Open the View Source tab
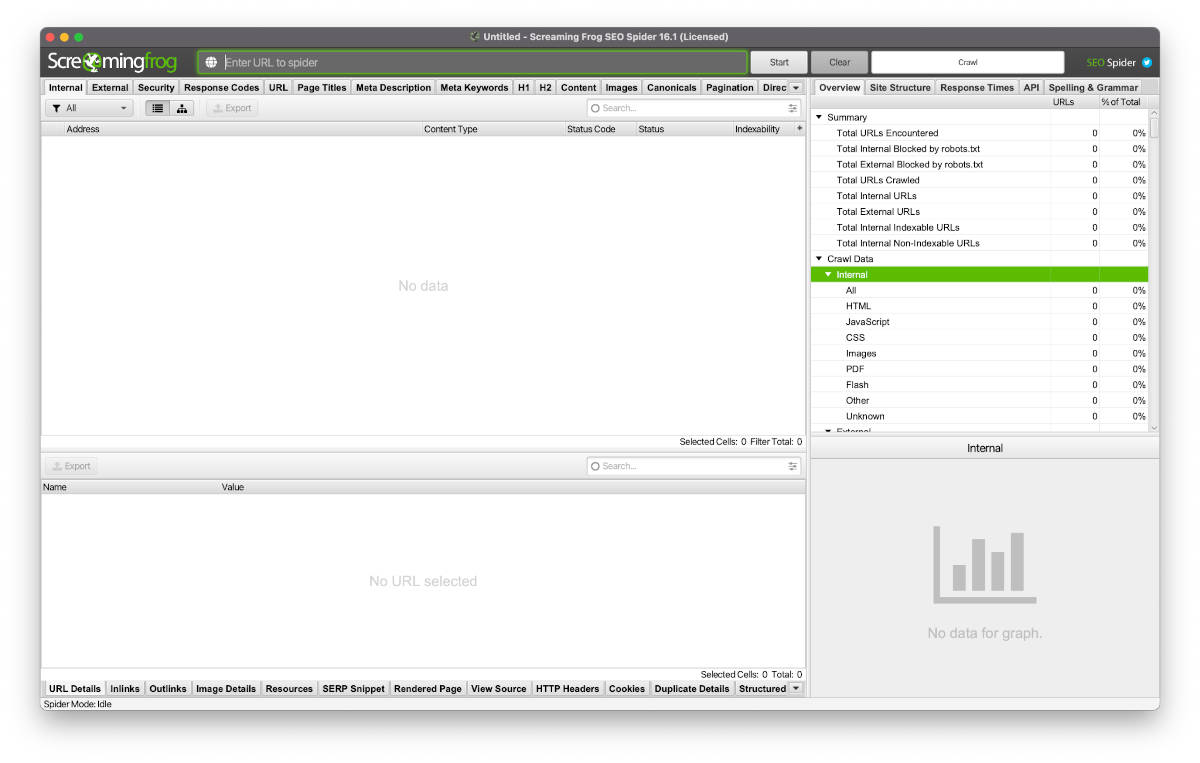 [498, 689]
